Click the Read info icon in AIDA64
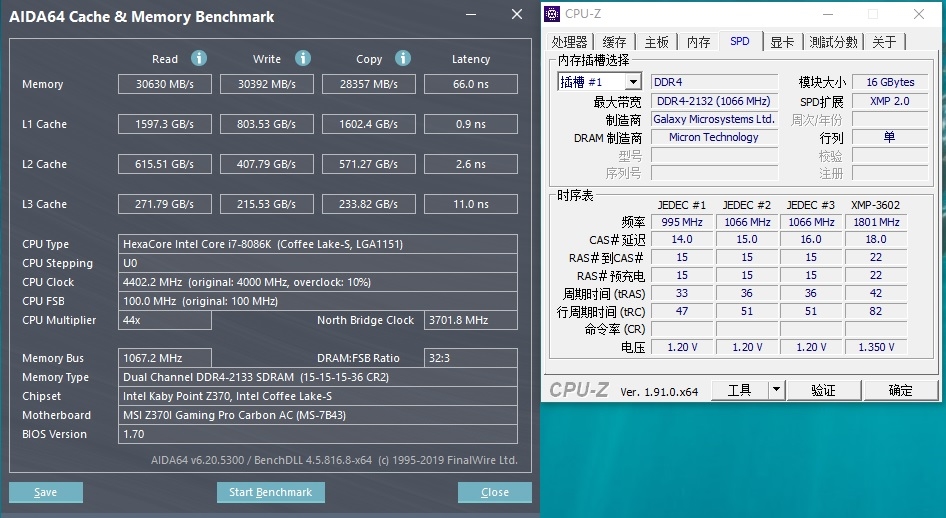Image resolution: width=946 pixels, height=518 pixels. (x=198, y=58)
